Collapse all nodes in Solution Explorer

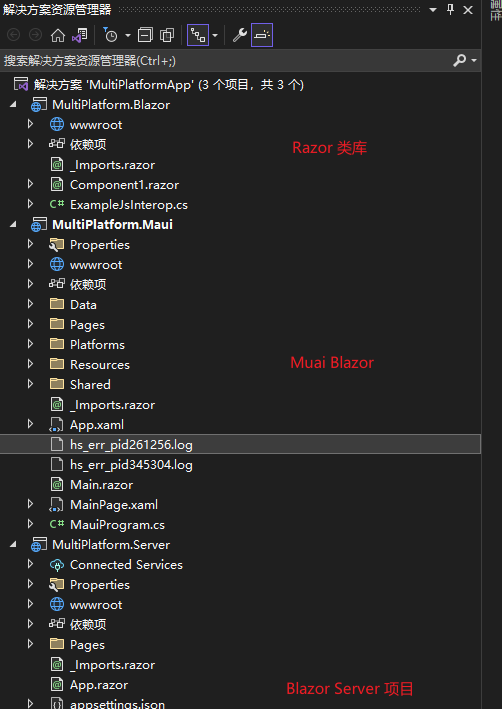pos(145,35)
